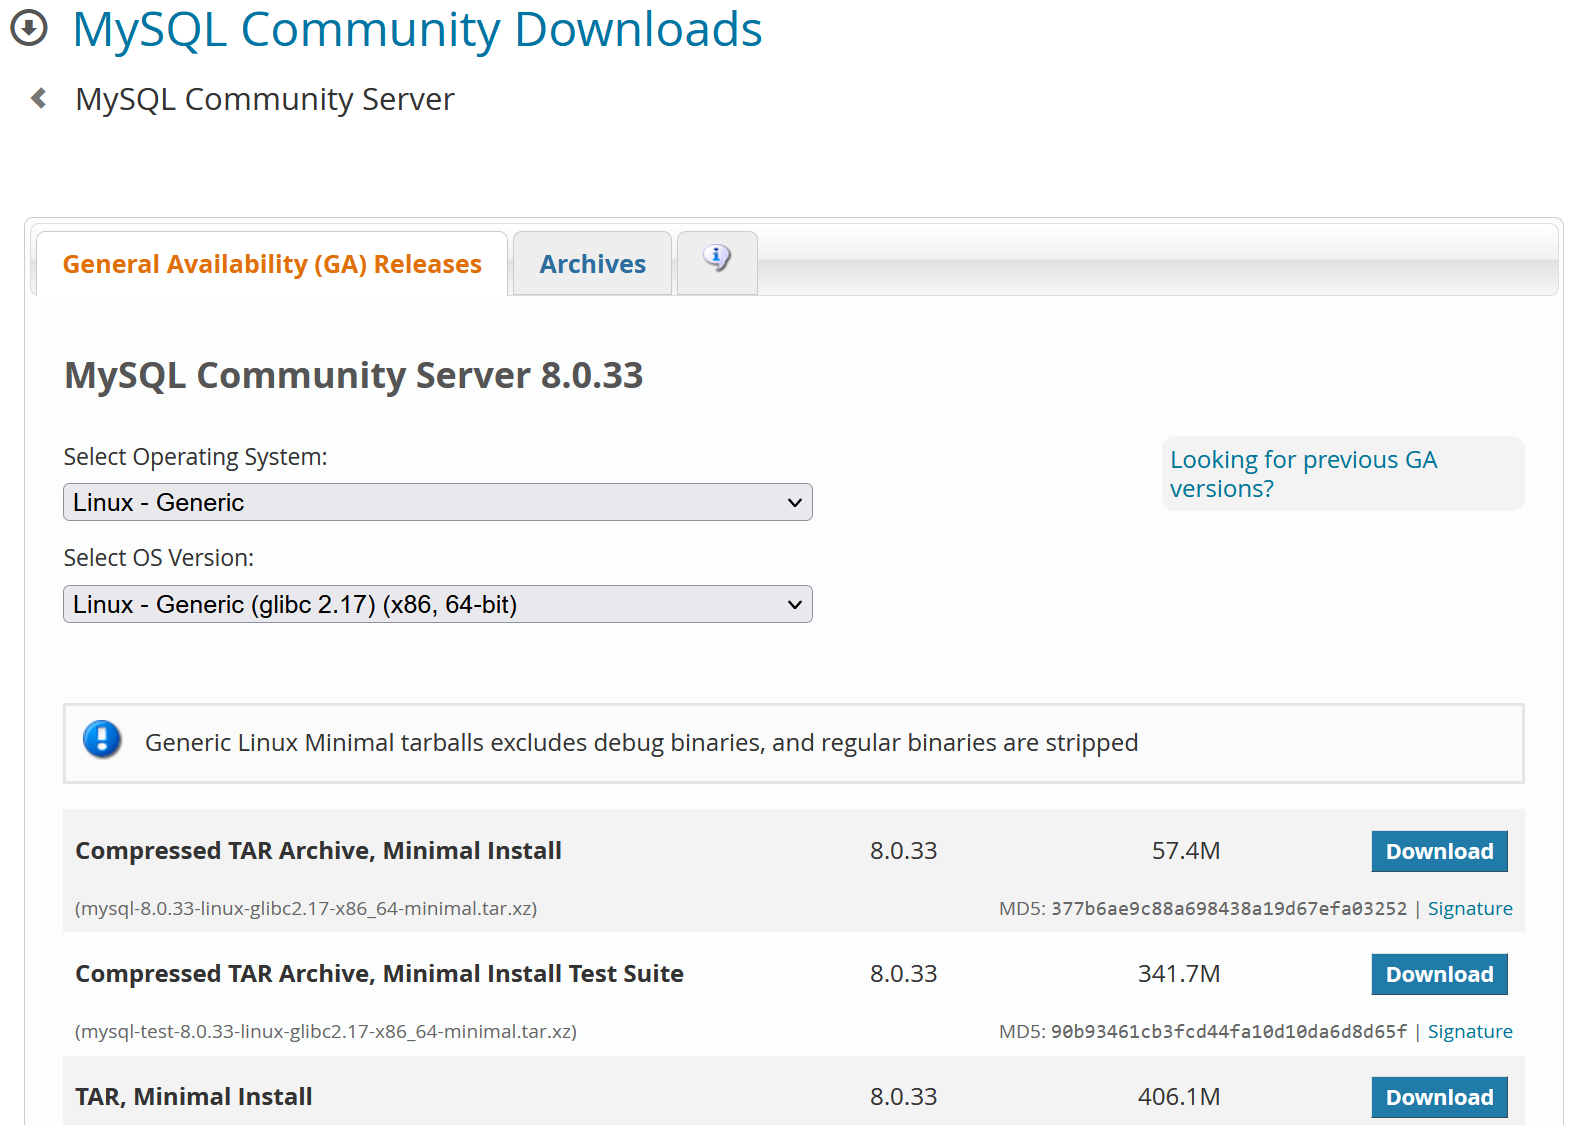Open the MySQL Community Downloads heading link
The width and height of the screenshot is (1572, 1125).
pyautogui.click(x=417, y=29)
